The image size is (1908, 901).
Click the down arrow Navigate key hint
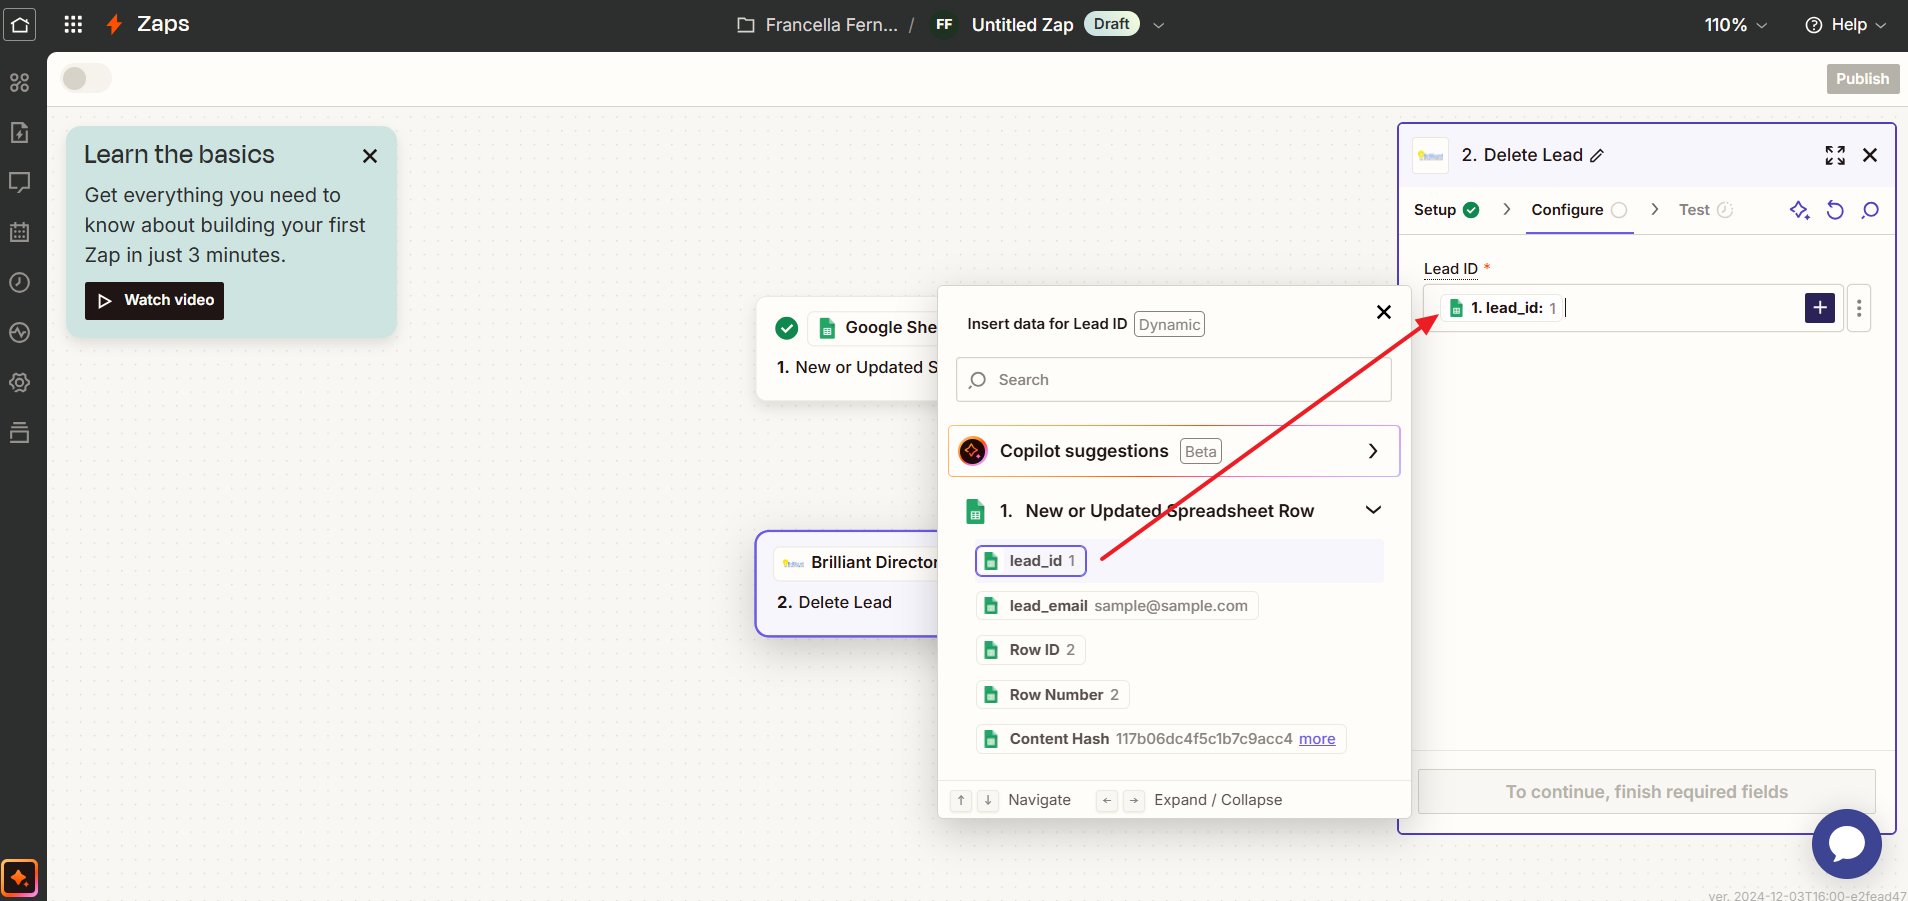coord(988,800)
